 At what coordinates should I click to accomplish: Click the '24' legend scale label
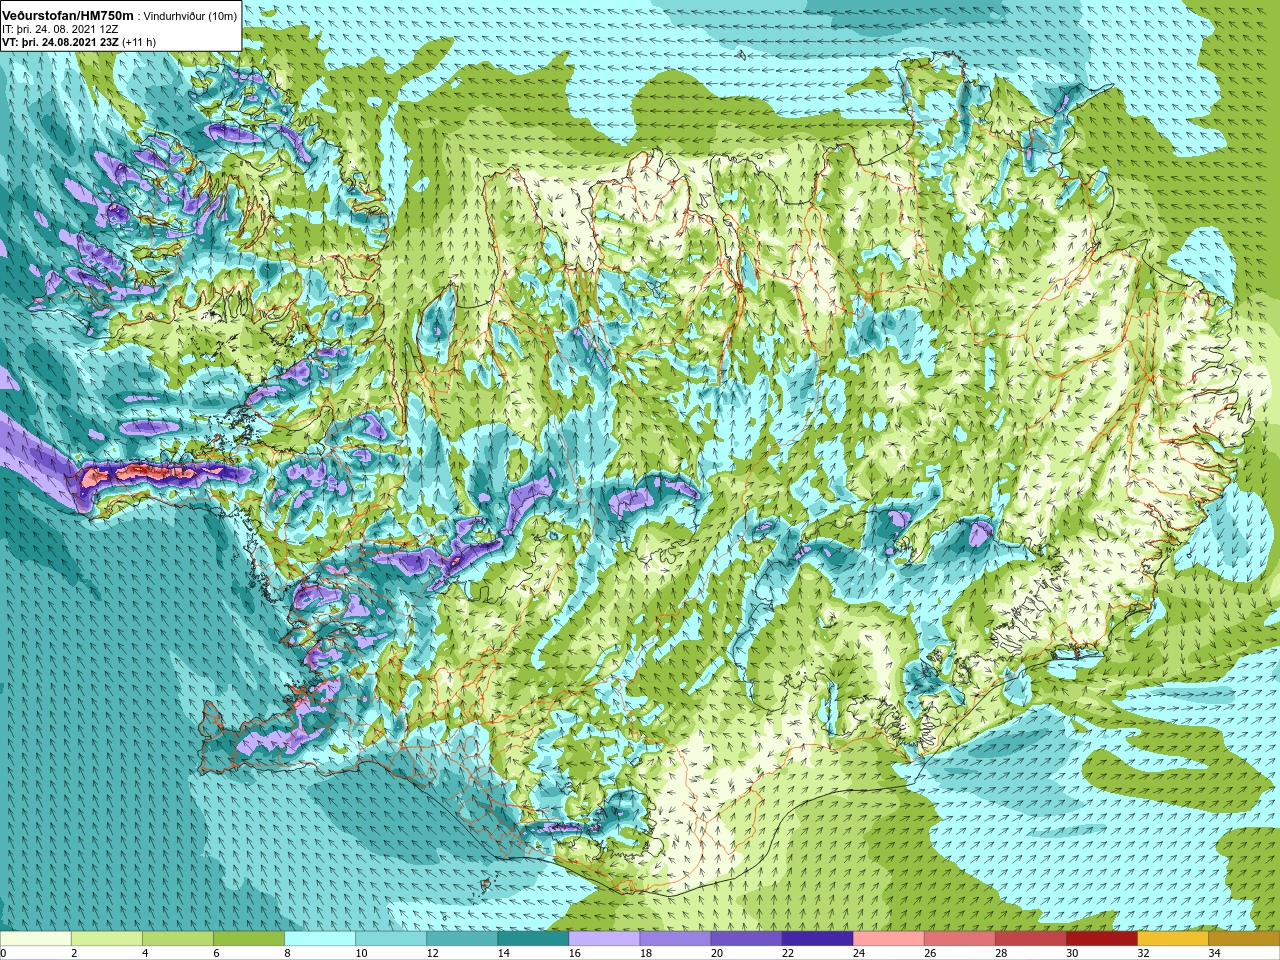(x=858, y=953)
